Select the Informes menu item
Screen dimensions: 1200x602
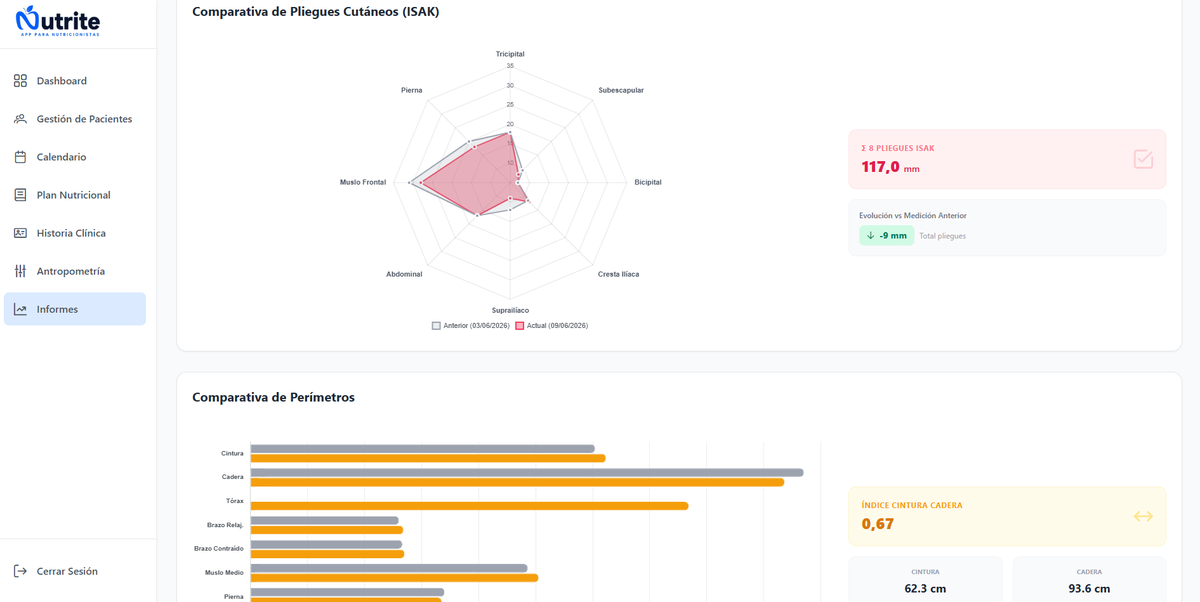75,309
